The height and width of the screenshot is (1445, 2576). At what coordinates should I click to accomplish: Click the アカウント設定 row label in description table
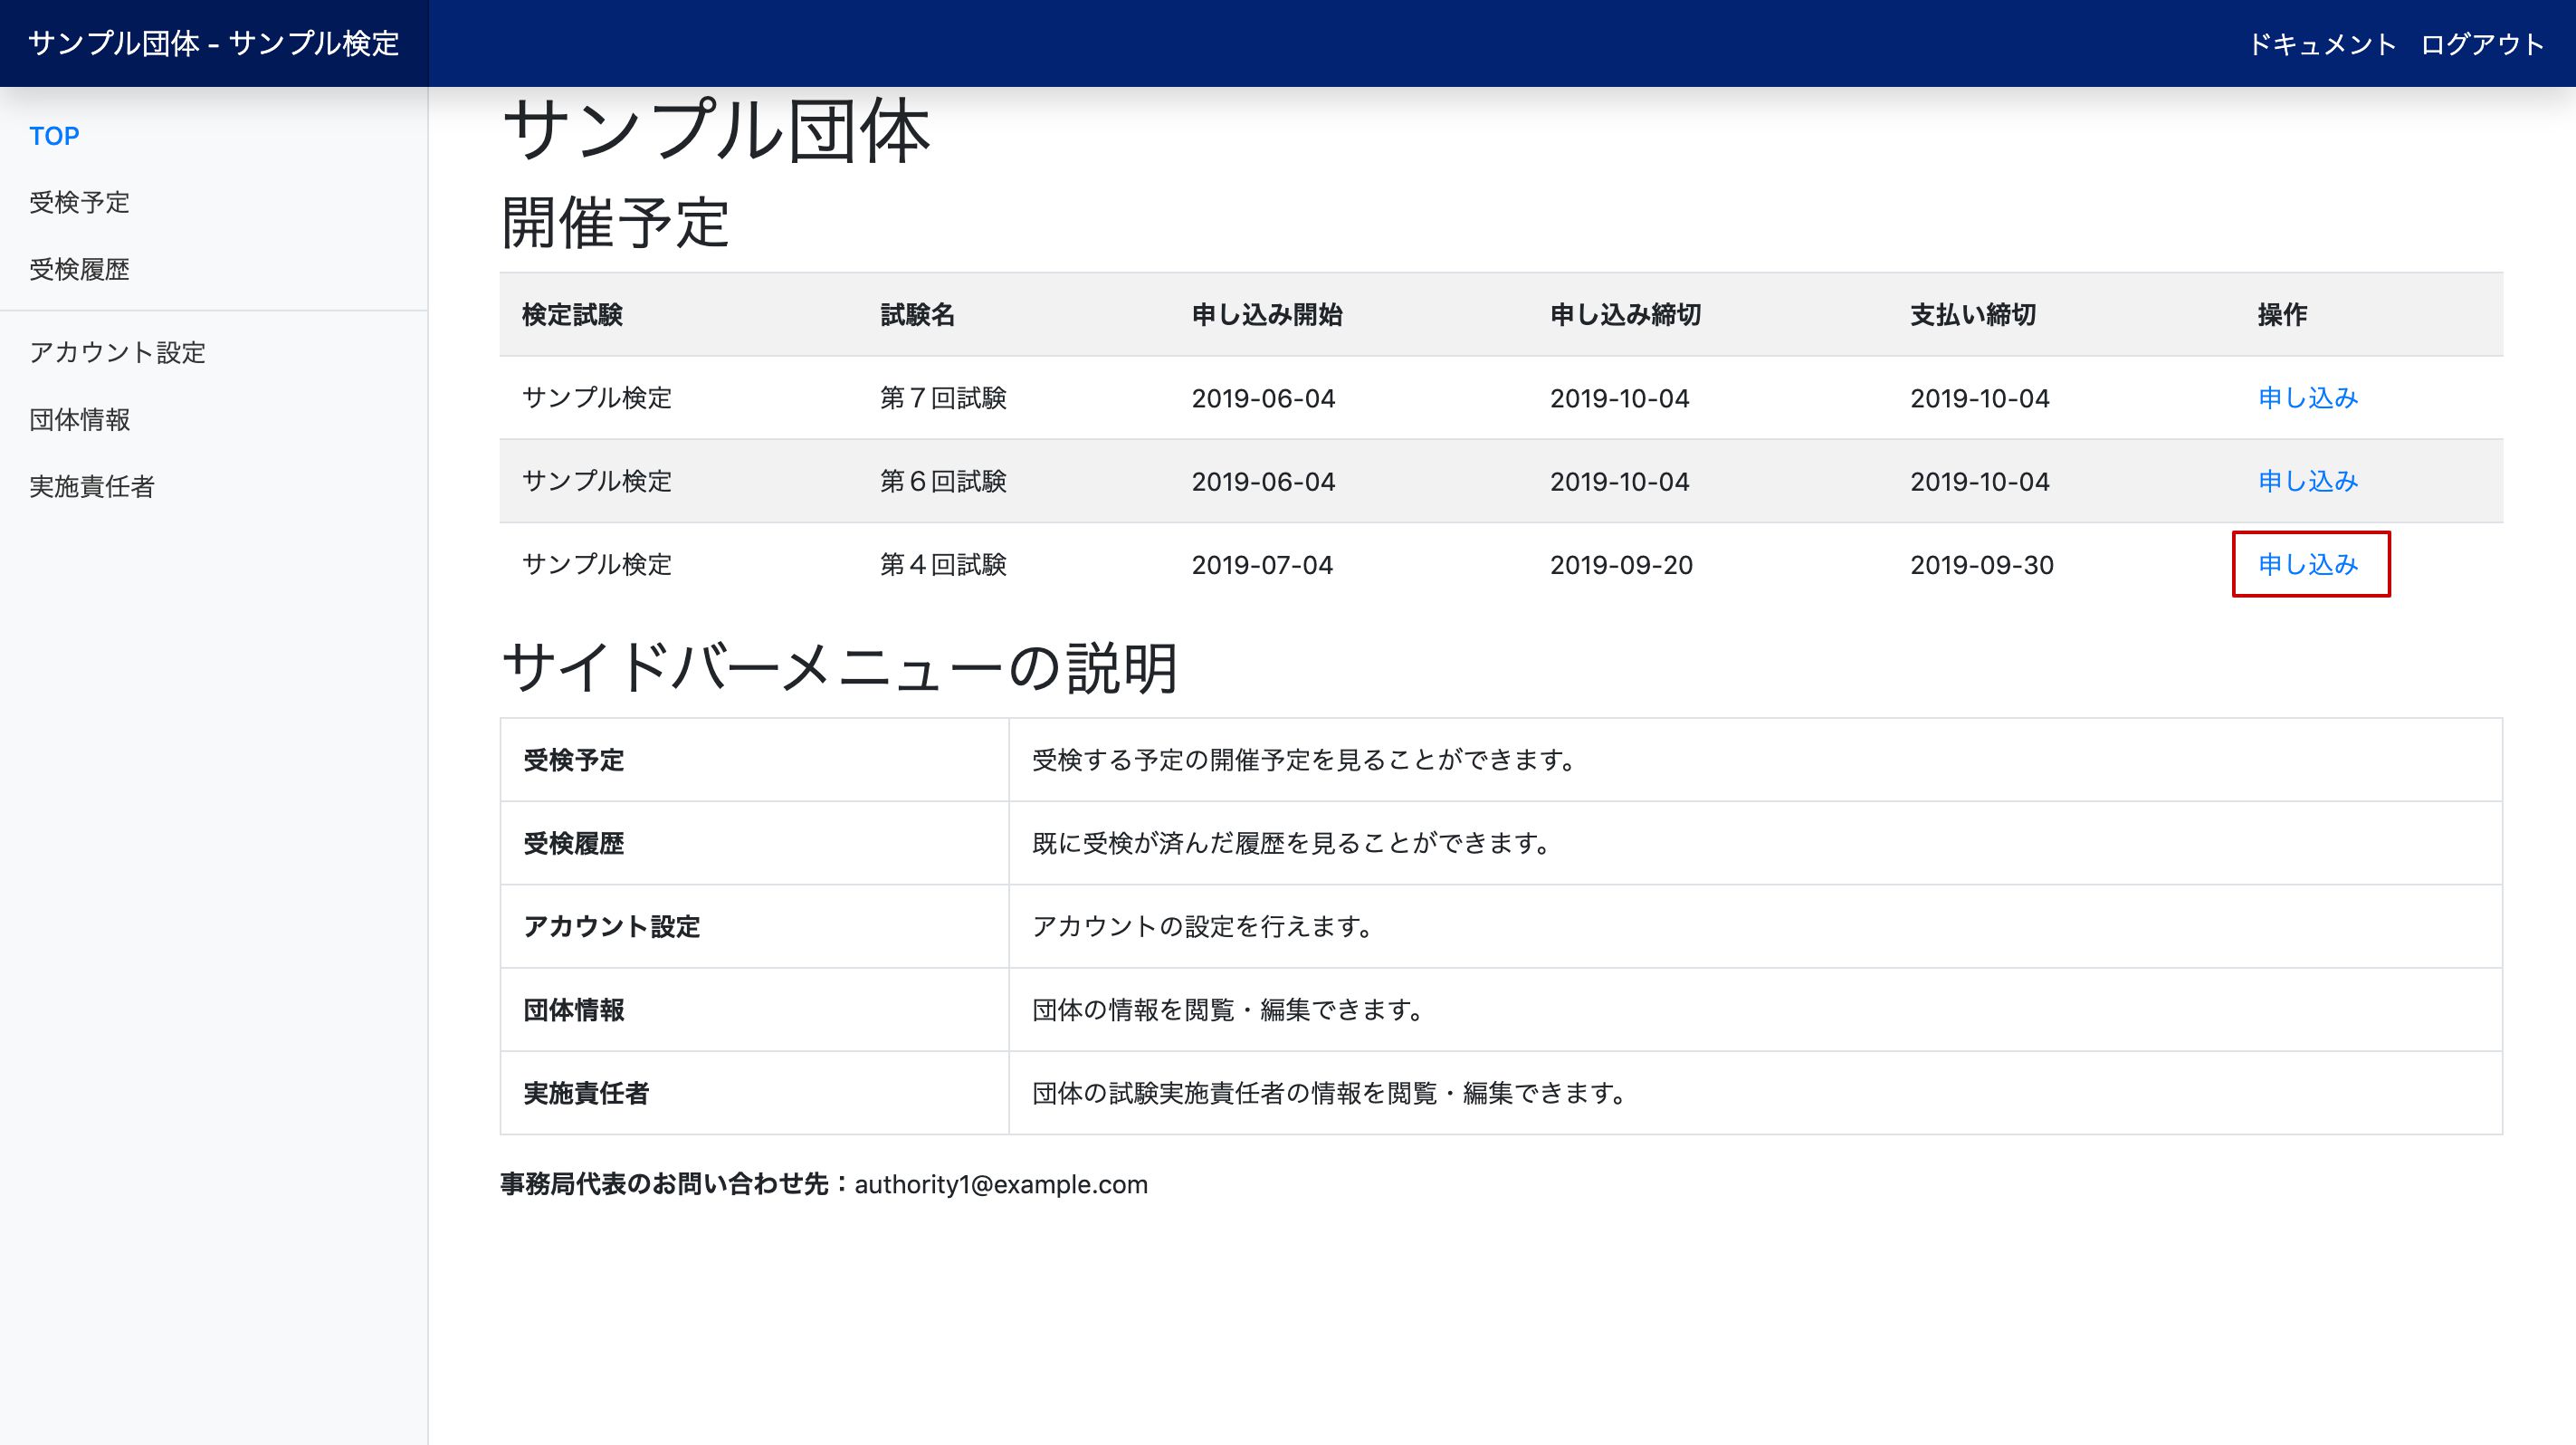click(x=612, y=926)
